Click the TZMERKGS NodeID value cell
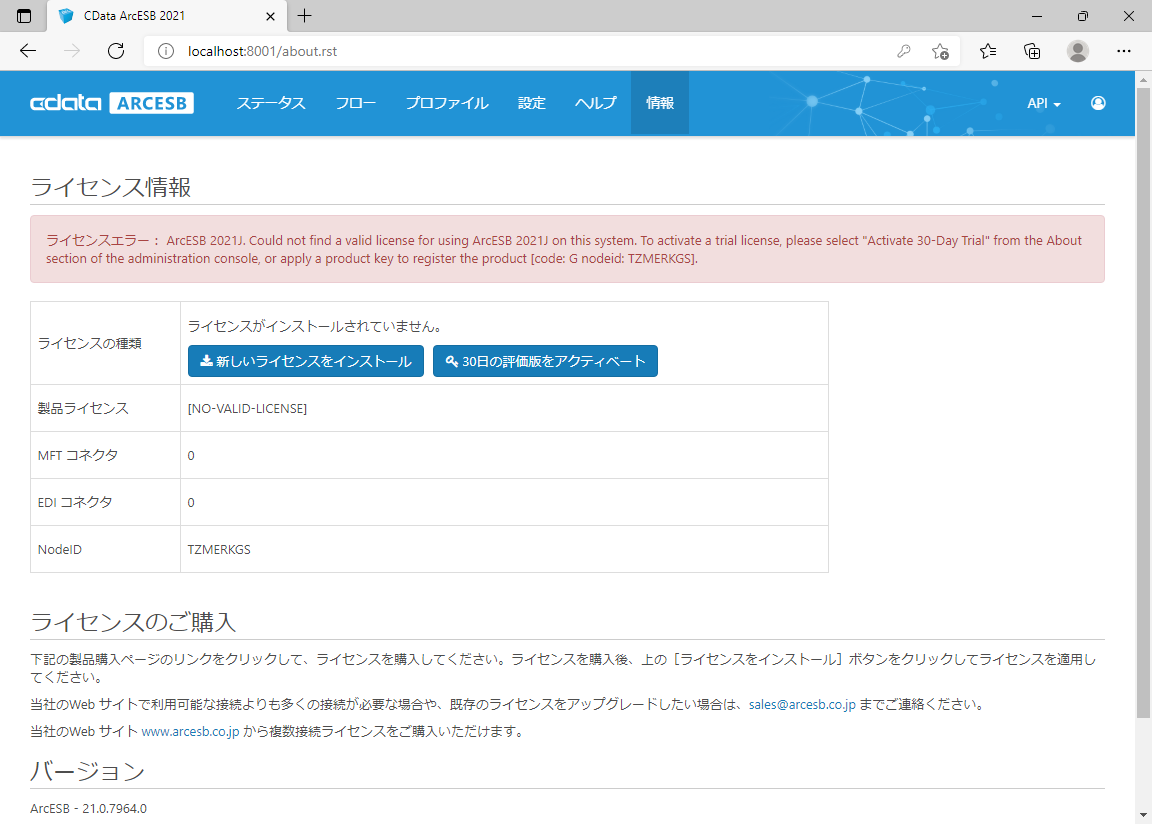This screenshot has width=1152, height=824. [x=504, y=549]
